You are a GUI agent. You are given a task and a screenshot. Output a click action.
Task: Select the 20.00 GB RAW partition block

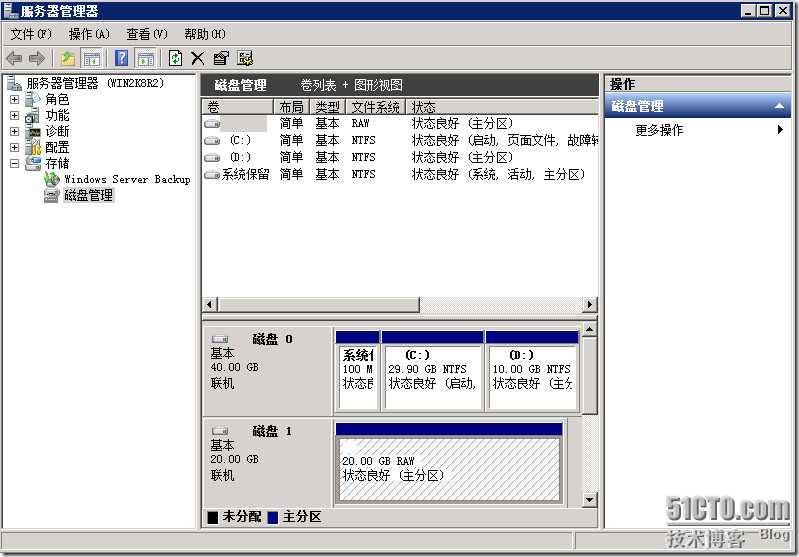(449, 463)
